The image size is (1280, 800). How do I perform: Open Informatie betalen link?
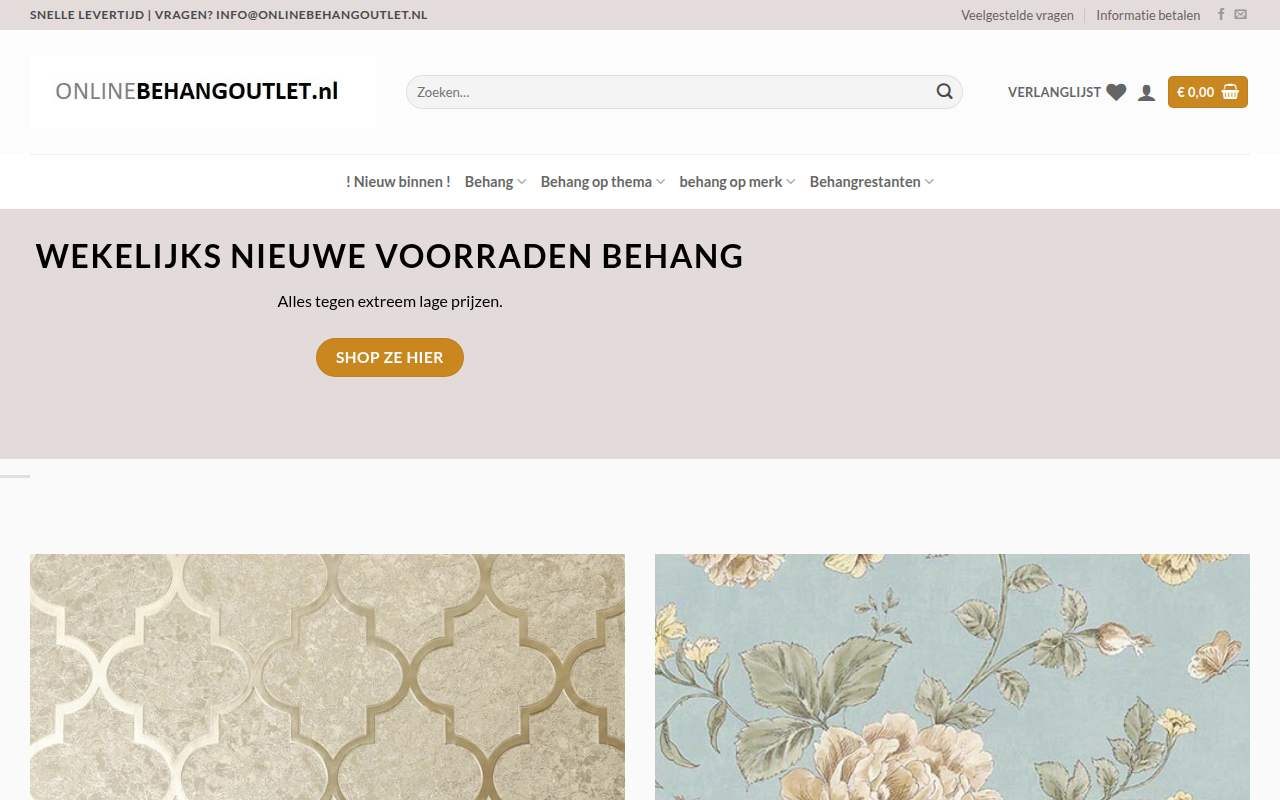tap(1148, 15)
